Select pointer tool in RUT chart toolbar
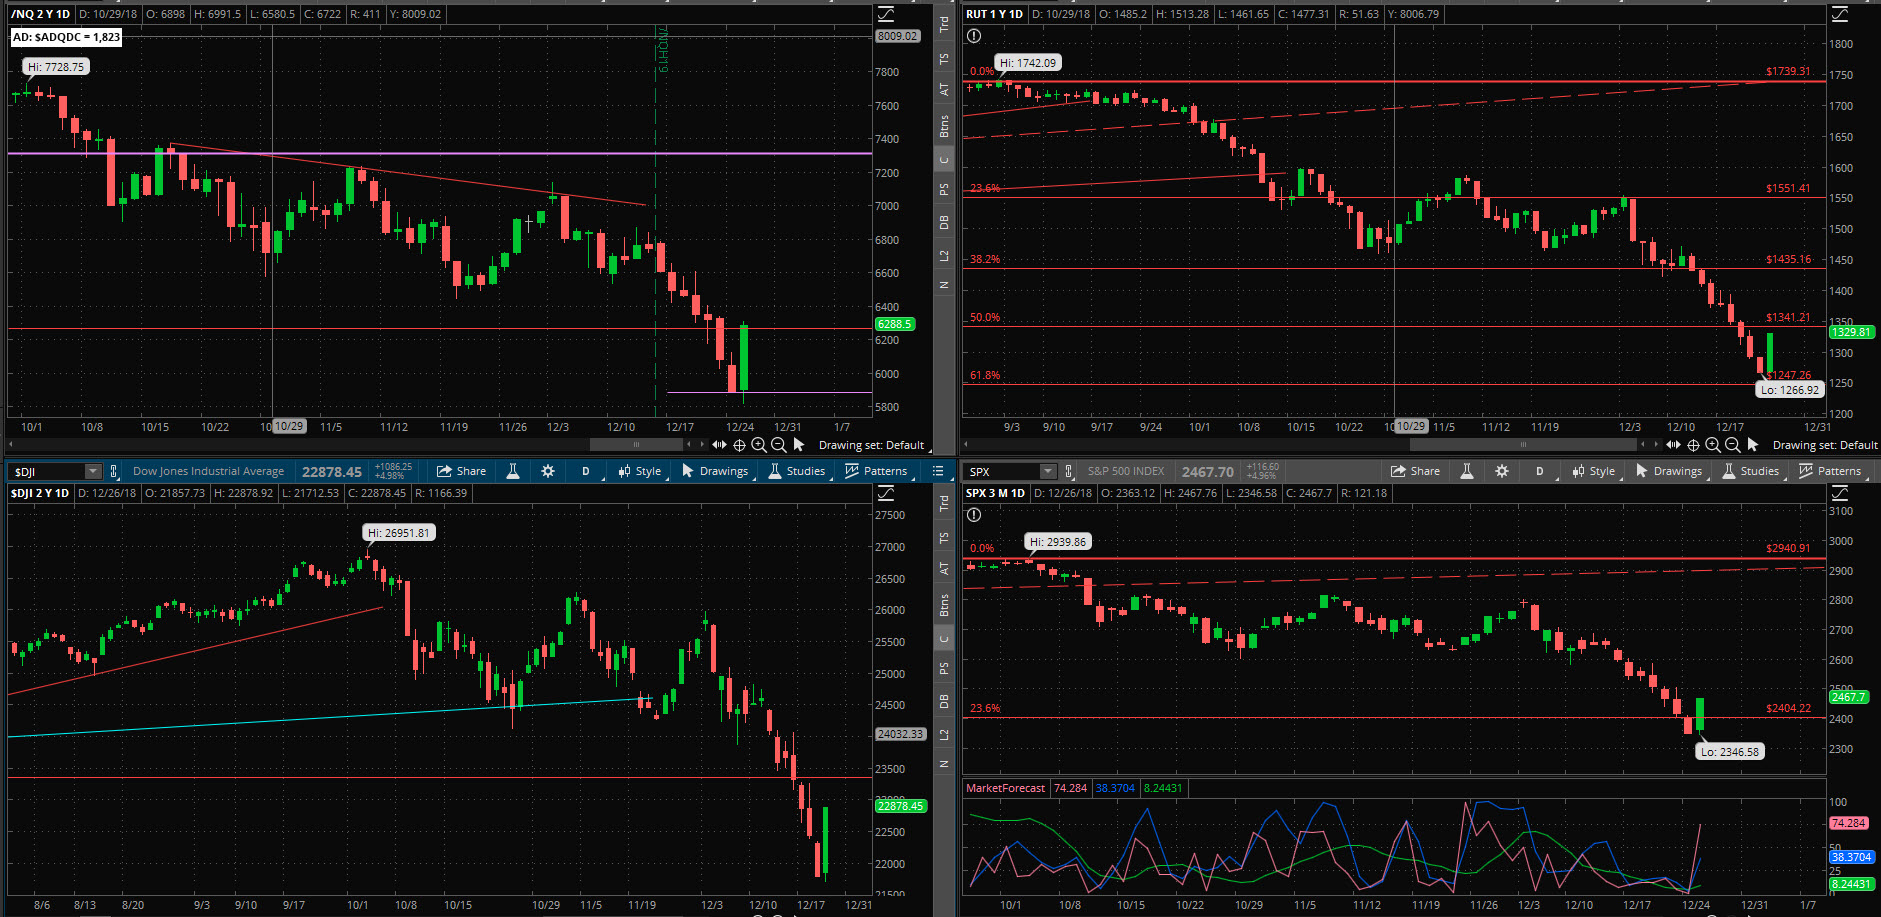Screen dimensions: 1881x917 tap(1752, 445)
